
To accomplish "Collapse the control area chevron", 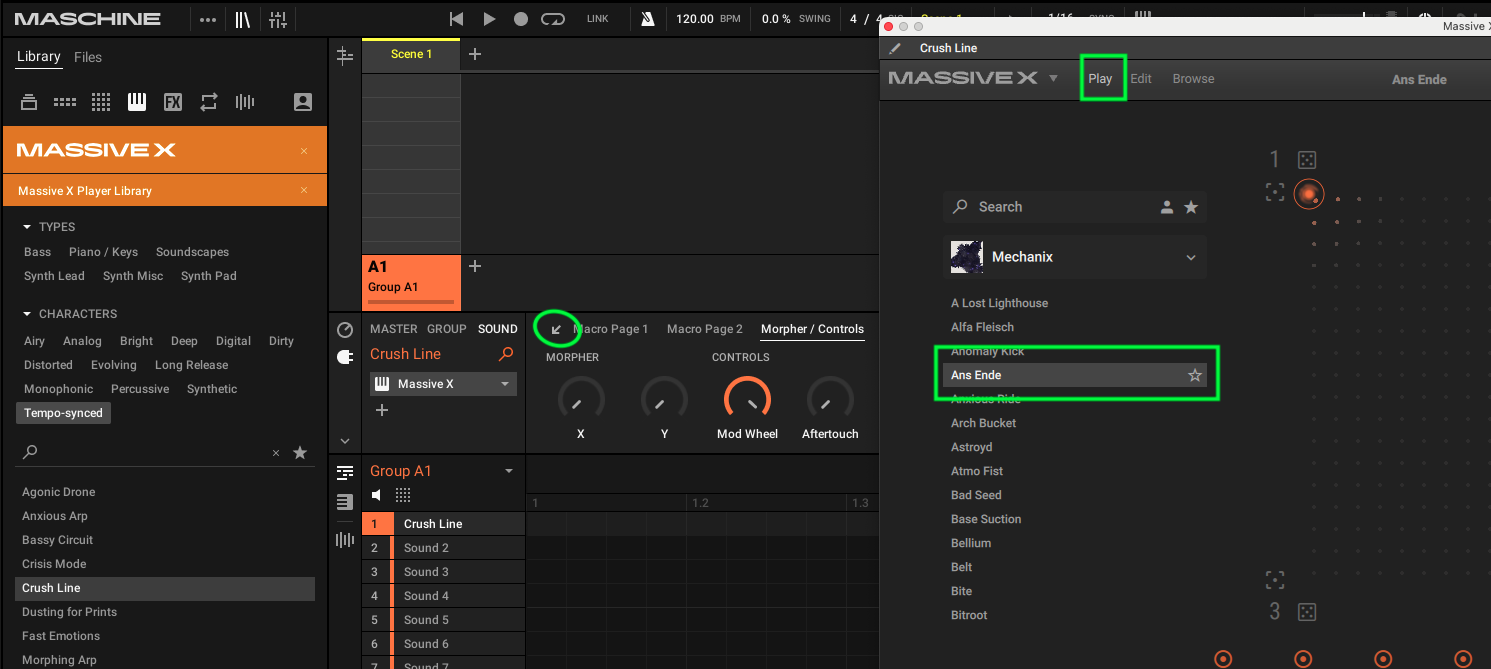I will point(345,441).
